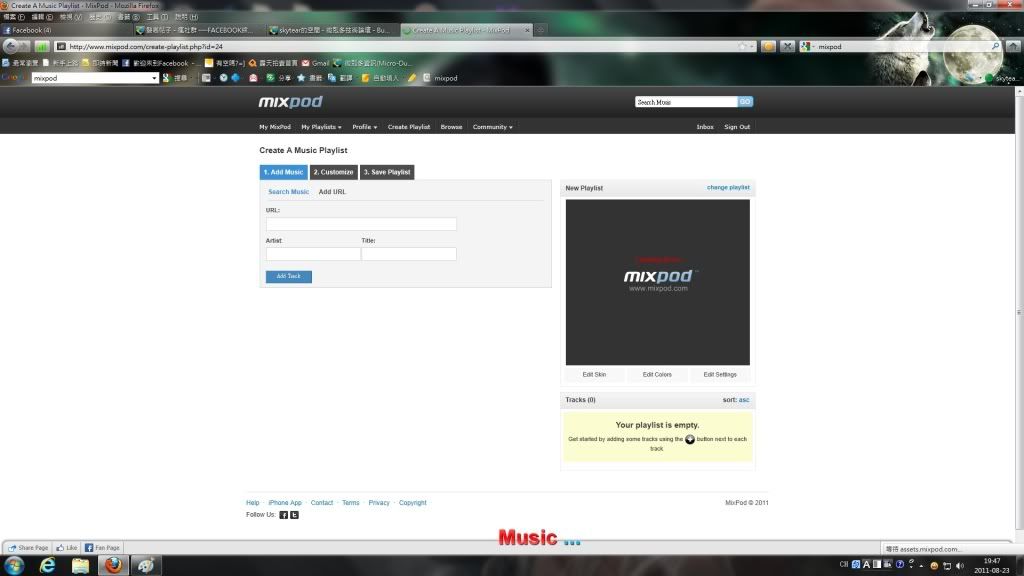Click the Contact link in the footer

pyautogui.click(x=322, y=503)
